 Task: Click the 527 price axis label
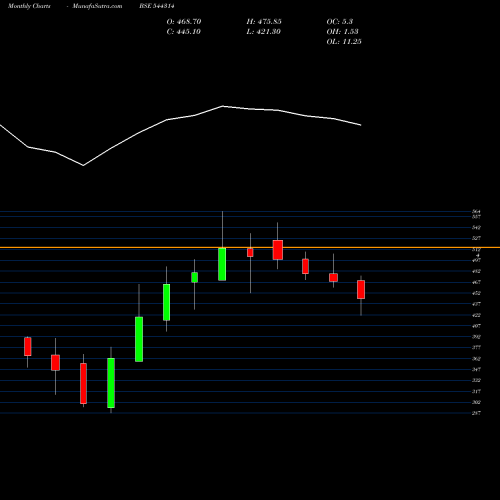point(476,238)
